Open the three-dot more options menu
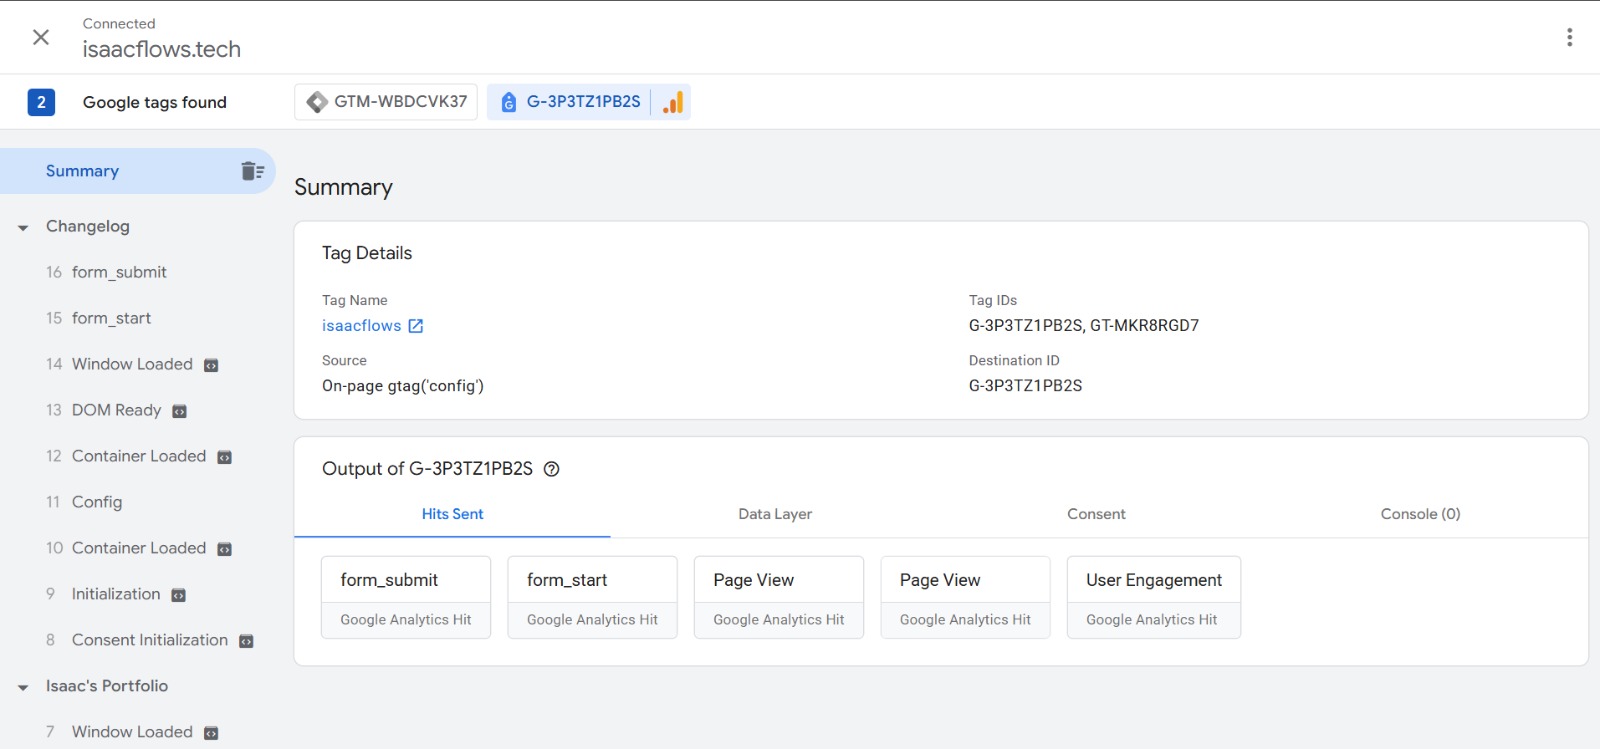 pyautogui.click(x=1569, y=37)
